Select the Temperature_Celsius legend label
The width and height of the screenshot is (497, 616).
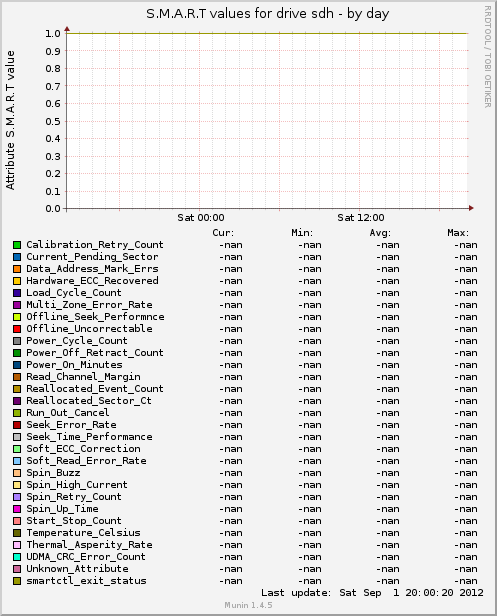coord(83,533)
